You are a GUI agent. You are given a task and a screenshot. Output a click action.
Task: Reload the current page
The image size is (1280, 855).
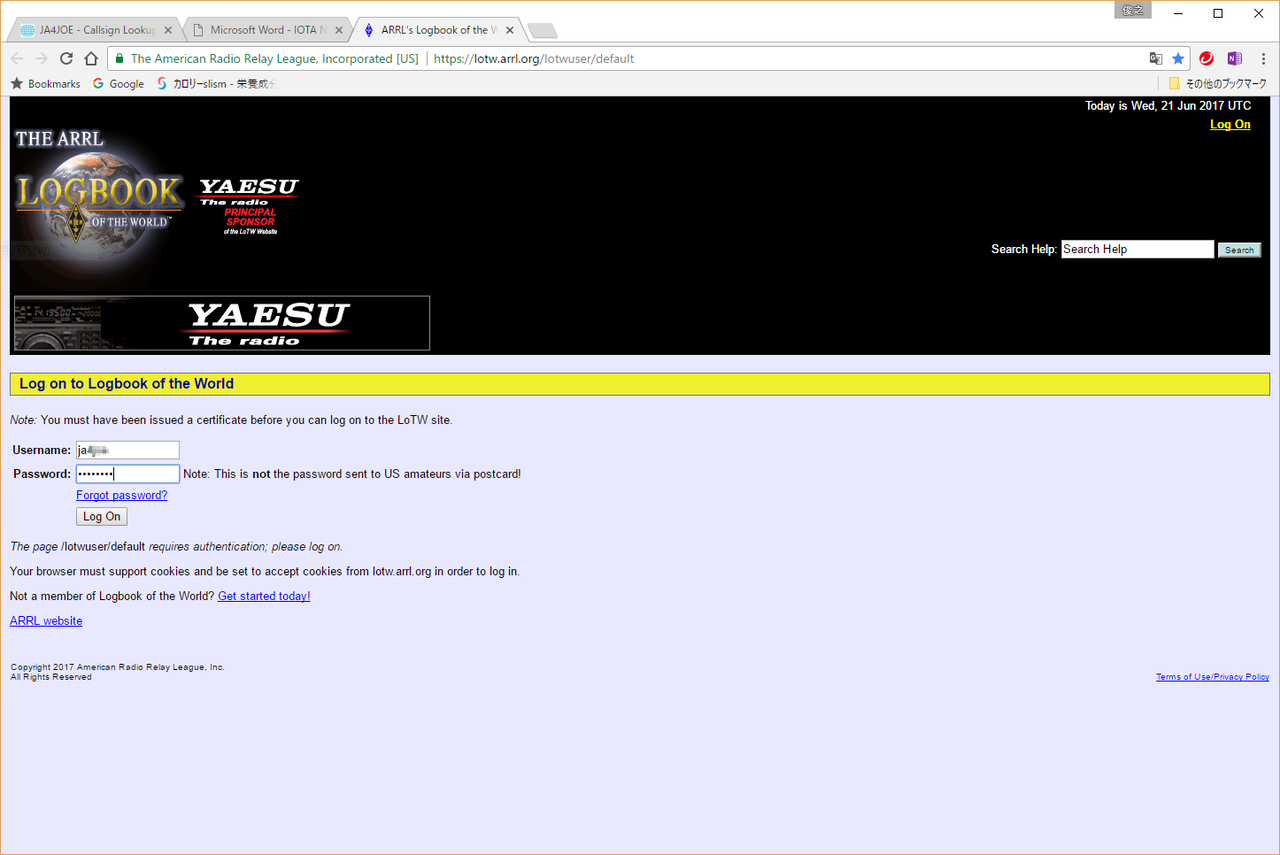(67, 59)
